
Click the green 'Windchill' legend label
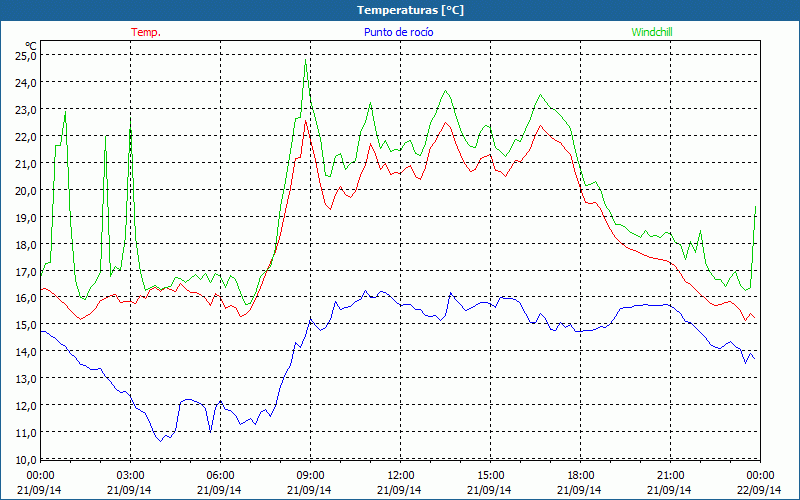pyautogui.click(x=652, y=32)
